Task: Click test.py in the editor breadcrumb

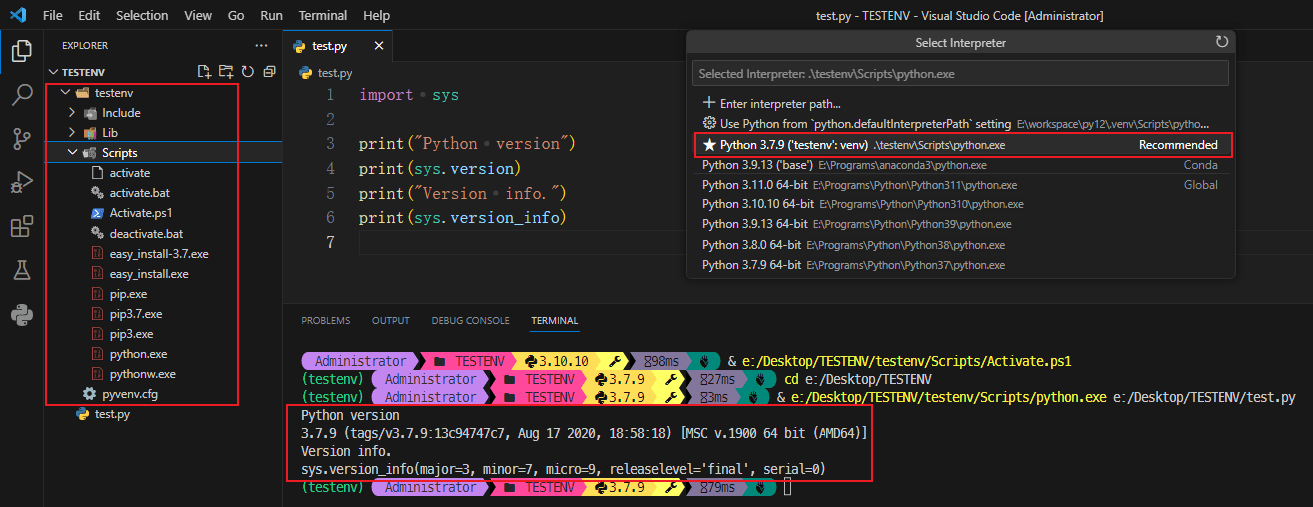Action: coord(334,73)
